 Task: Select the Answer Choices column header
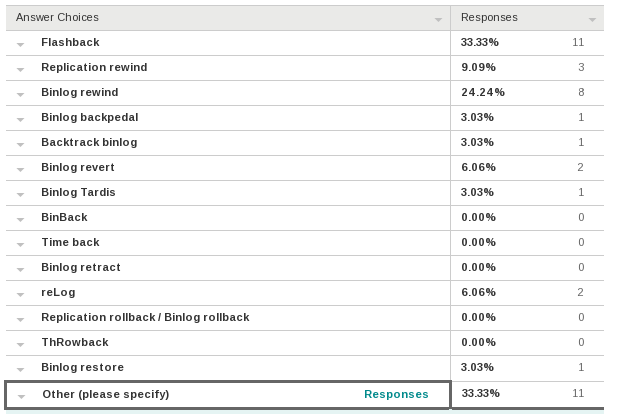coord(57,17)
